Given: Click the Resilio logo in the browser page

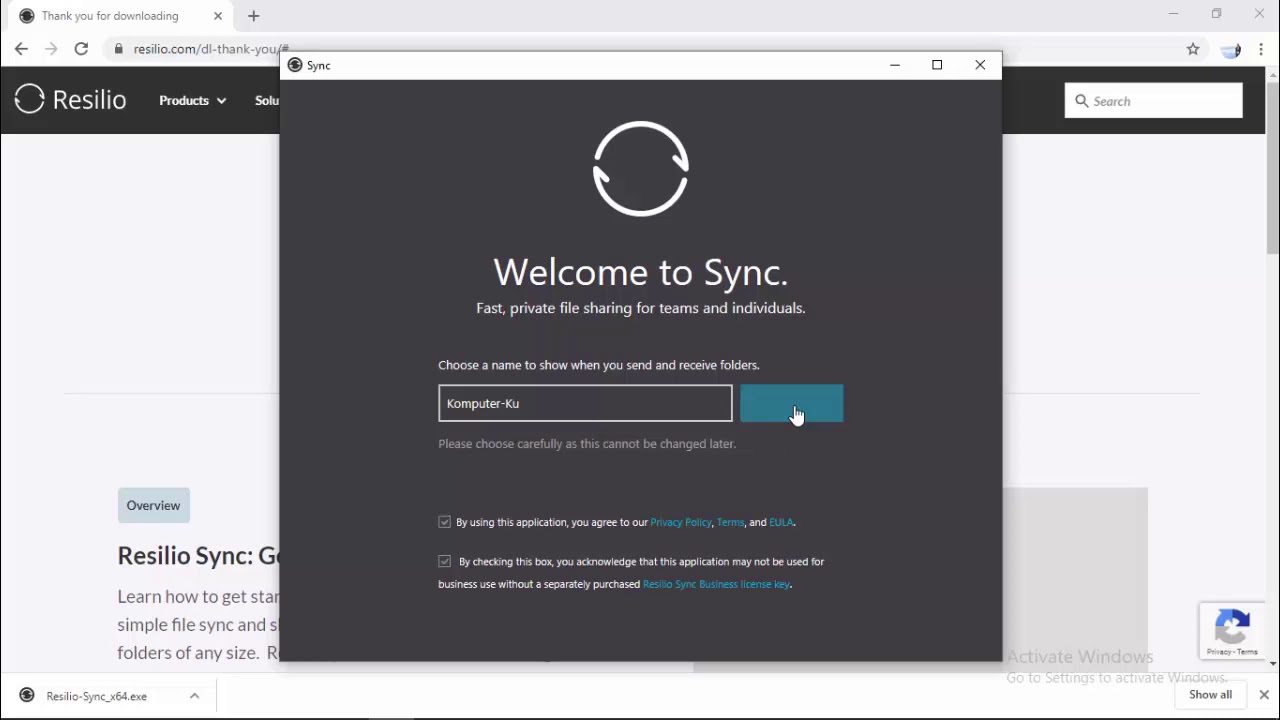Looking at the screenshot, I should coord(70,99).
